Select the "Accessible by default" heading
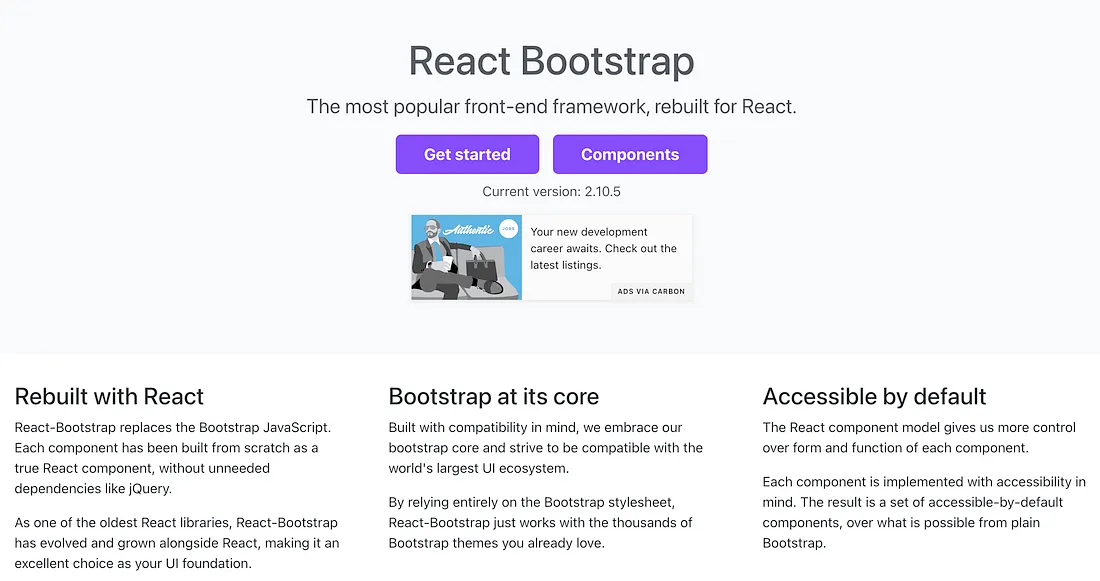The image size is (1100, 581). coord(874,396)
